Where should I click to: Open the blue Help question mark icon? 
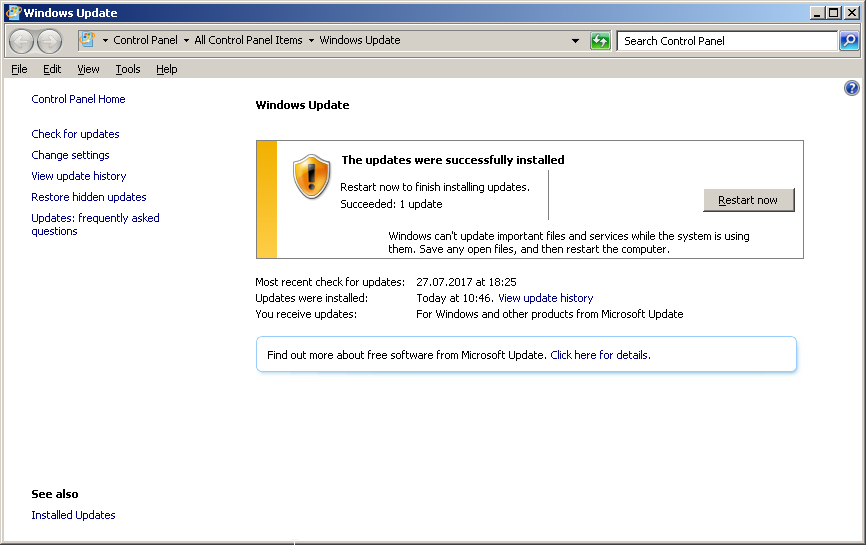click(851, 88)
